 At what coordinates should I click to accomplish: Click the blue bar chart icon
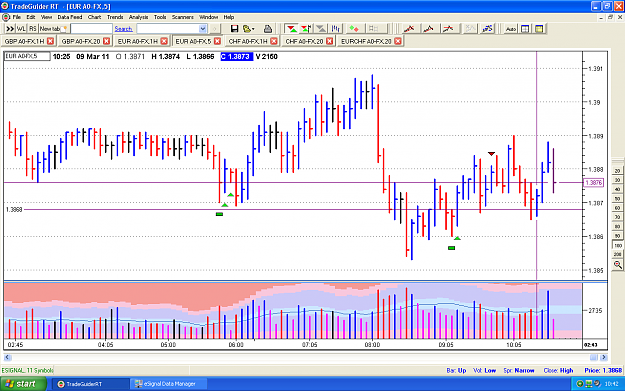[x=336, y=29]
